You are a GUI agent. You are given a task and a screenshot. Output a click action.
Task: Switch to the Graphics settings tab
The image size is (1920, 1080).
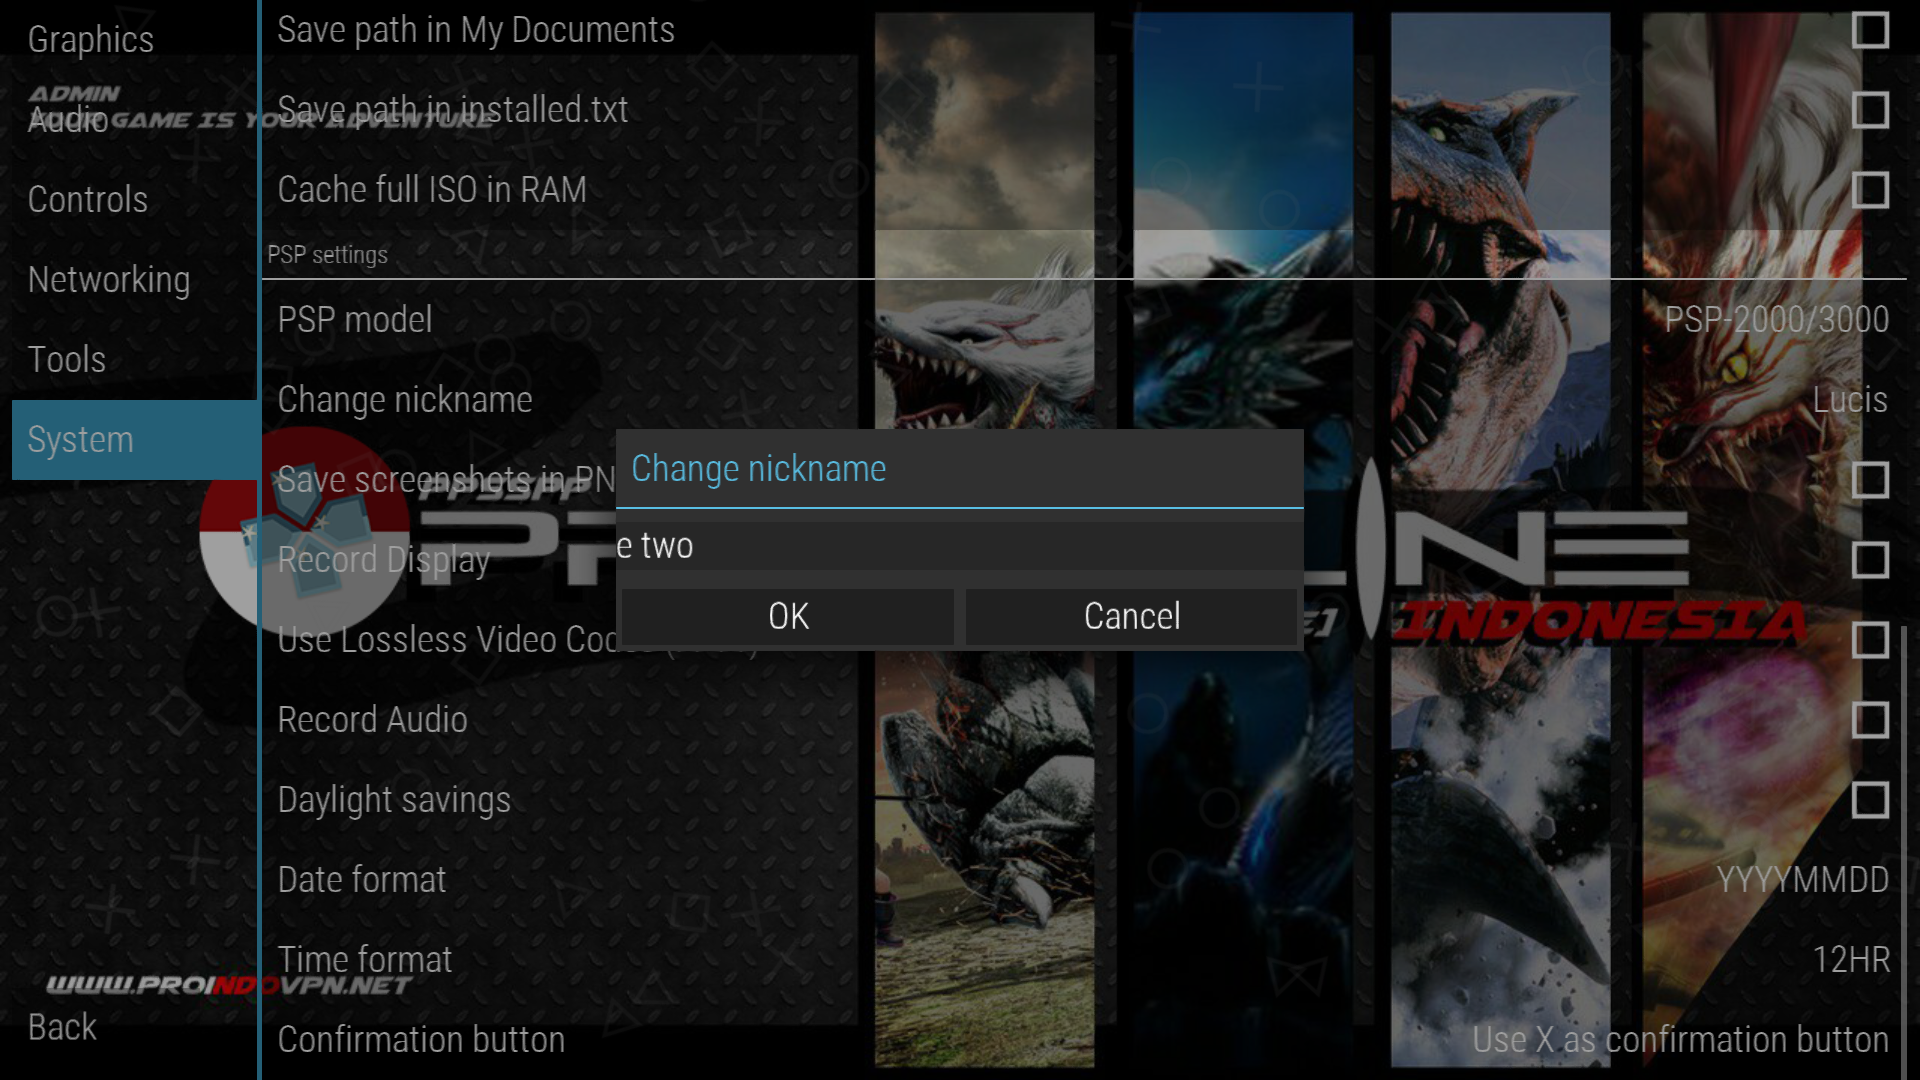pos(91,40)
